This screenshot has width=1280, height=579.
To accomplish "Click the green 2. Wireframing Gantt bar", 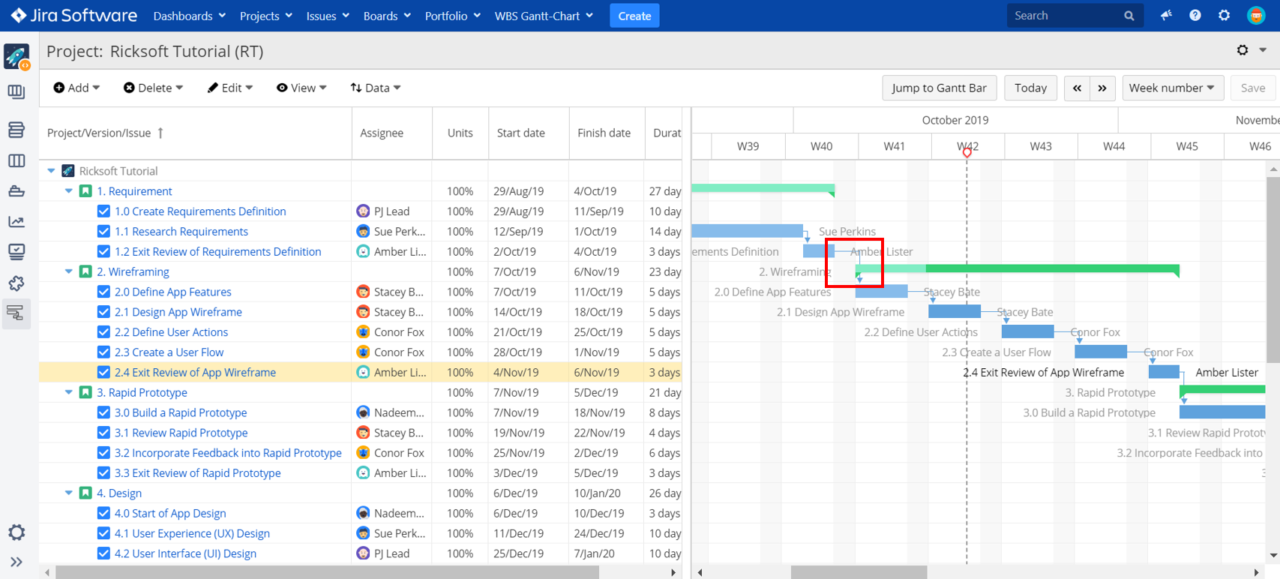I will click(x=1050, y=269).
